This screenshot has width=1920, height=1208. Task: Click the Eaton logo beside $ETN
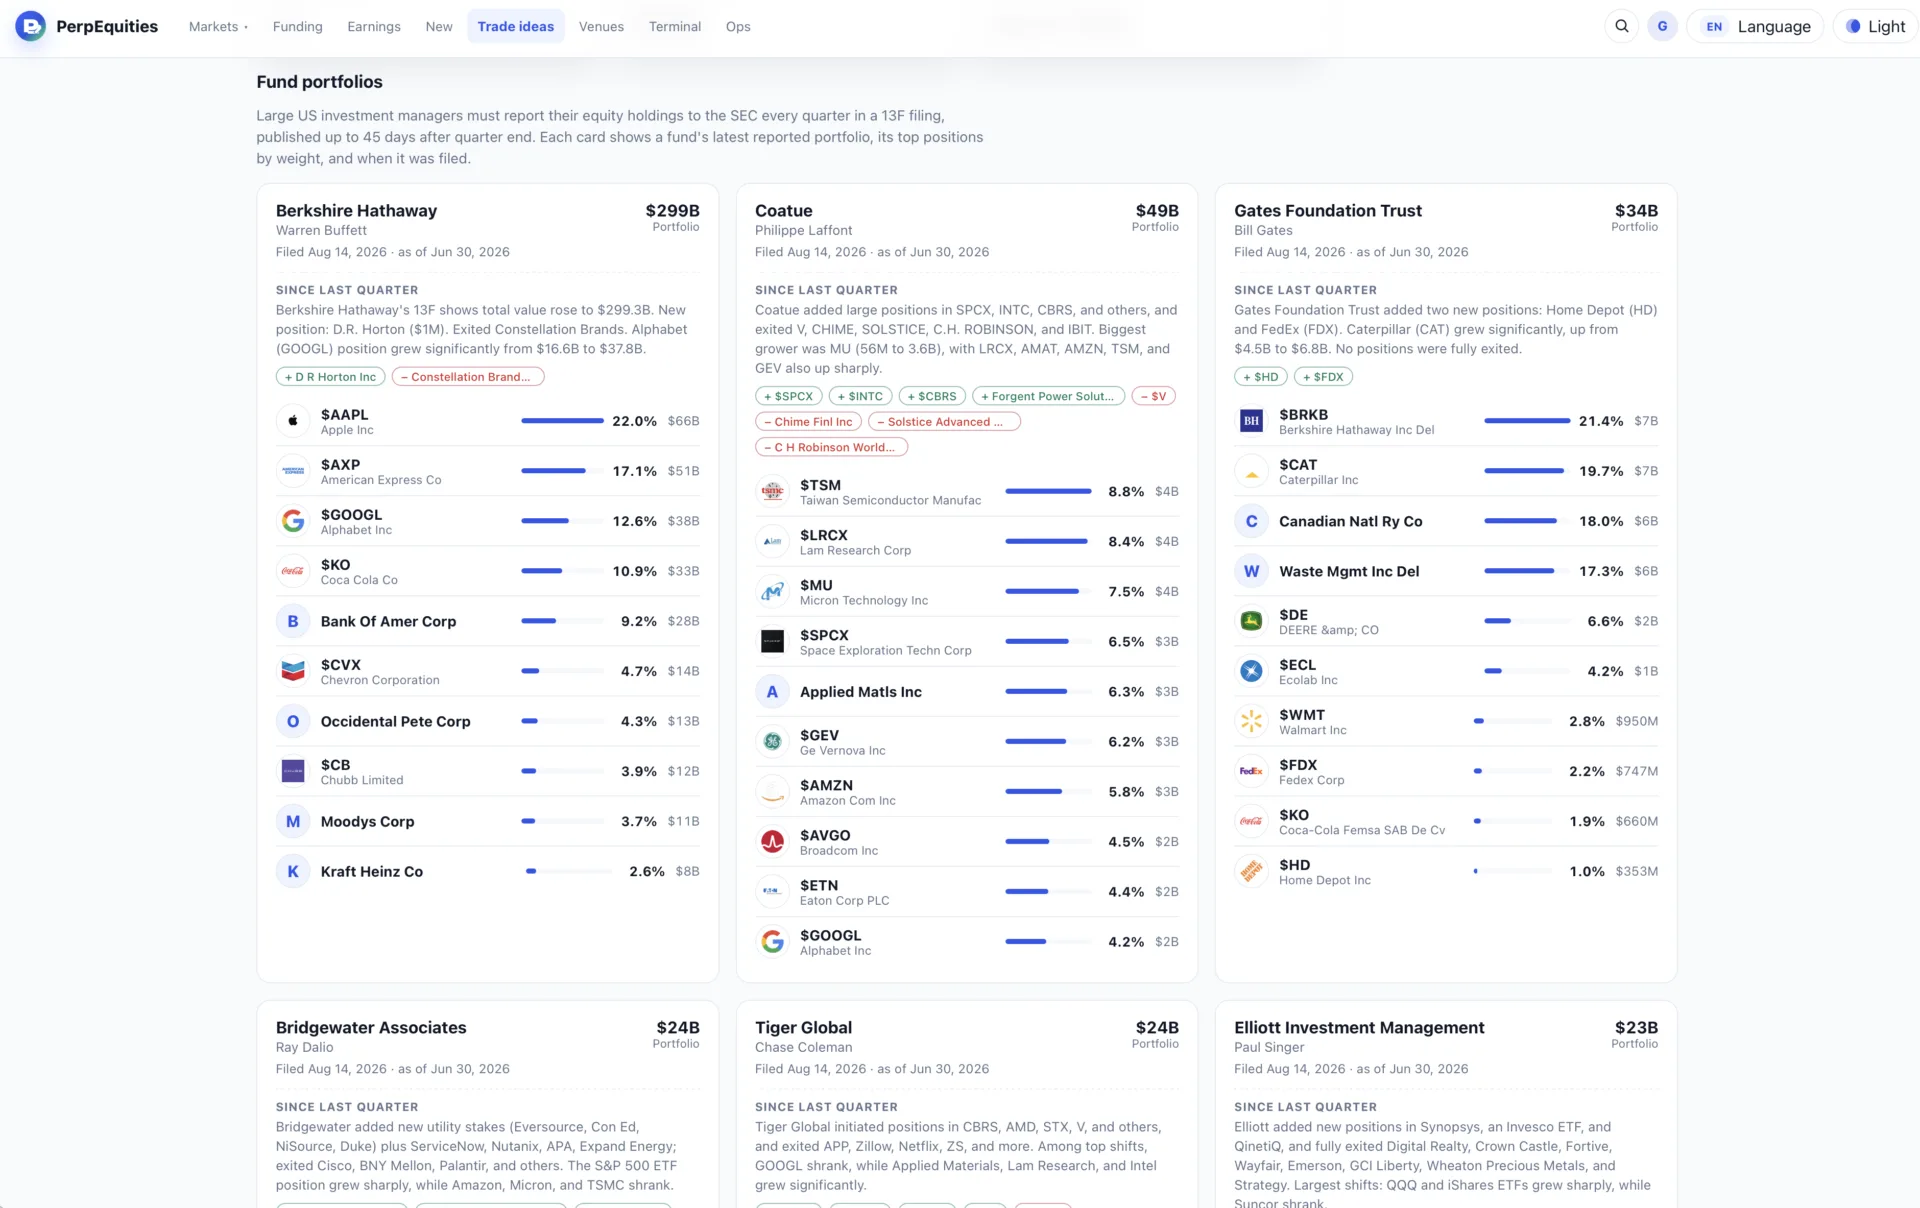click(772, 891)
